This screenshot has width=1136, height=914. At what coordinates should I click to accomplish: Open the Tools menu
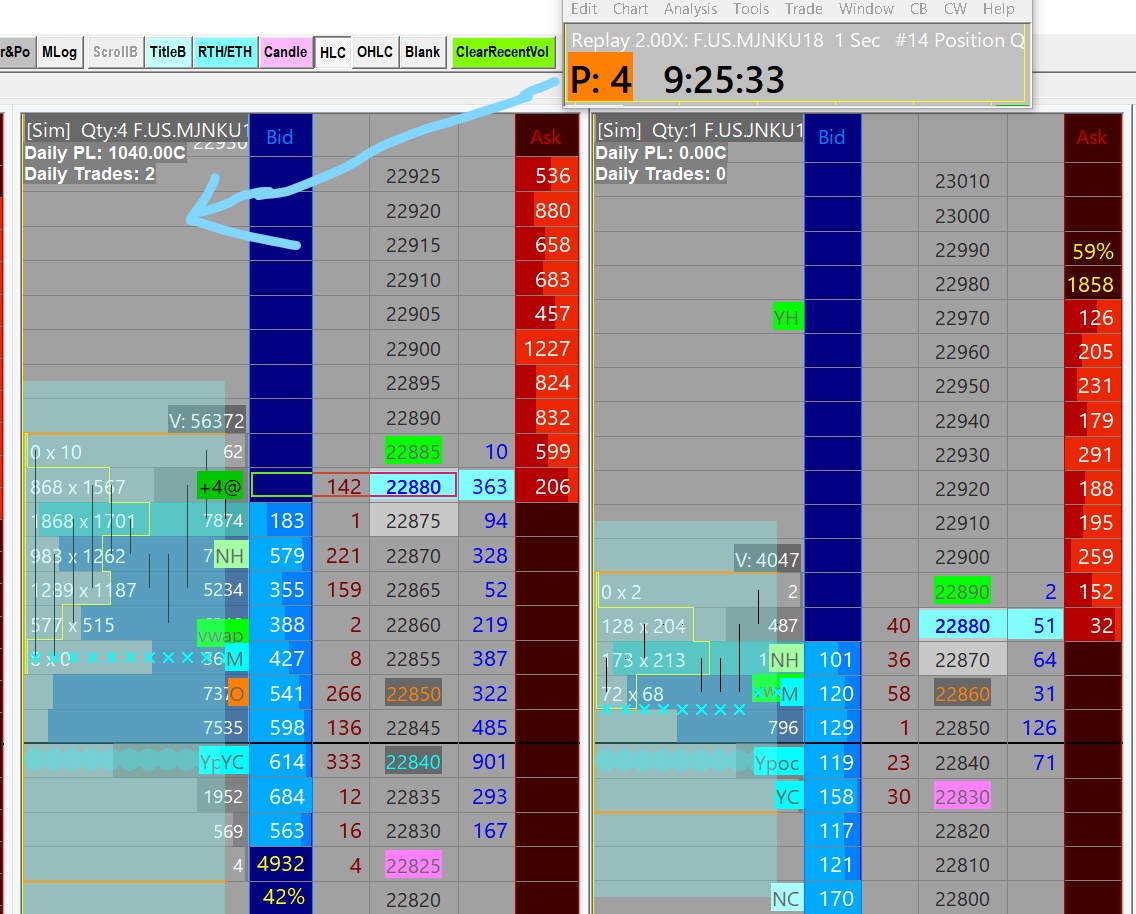pyautogui.click(x=751, y=9)
